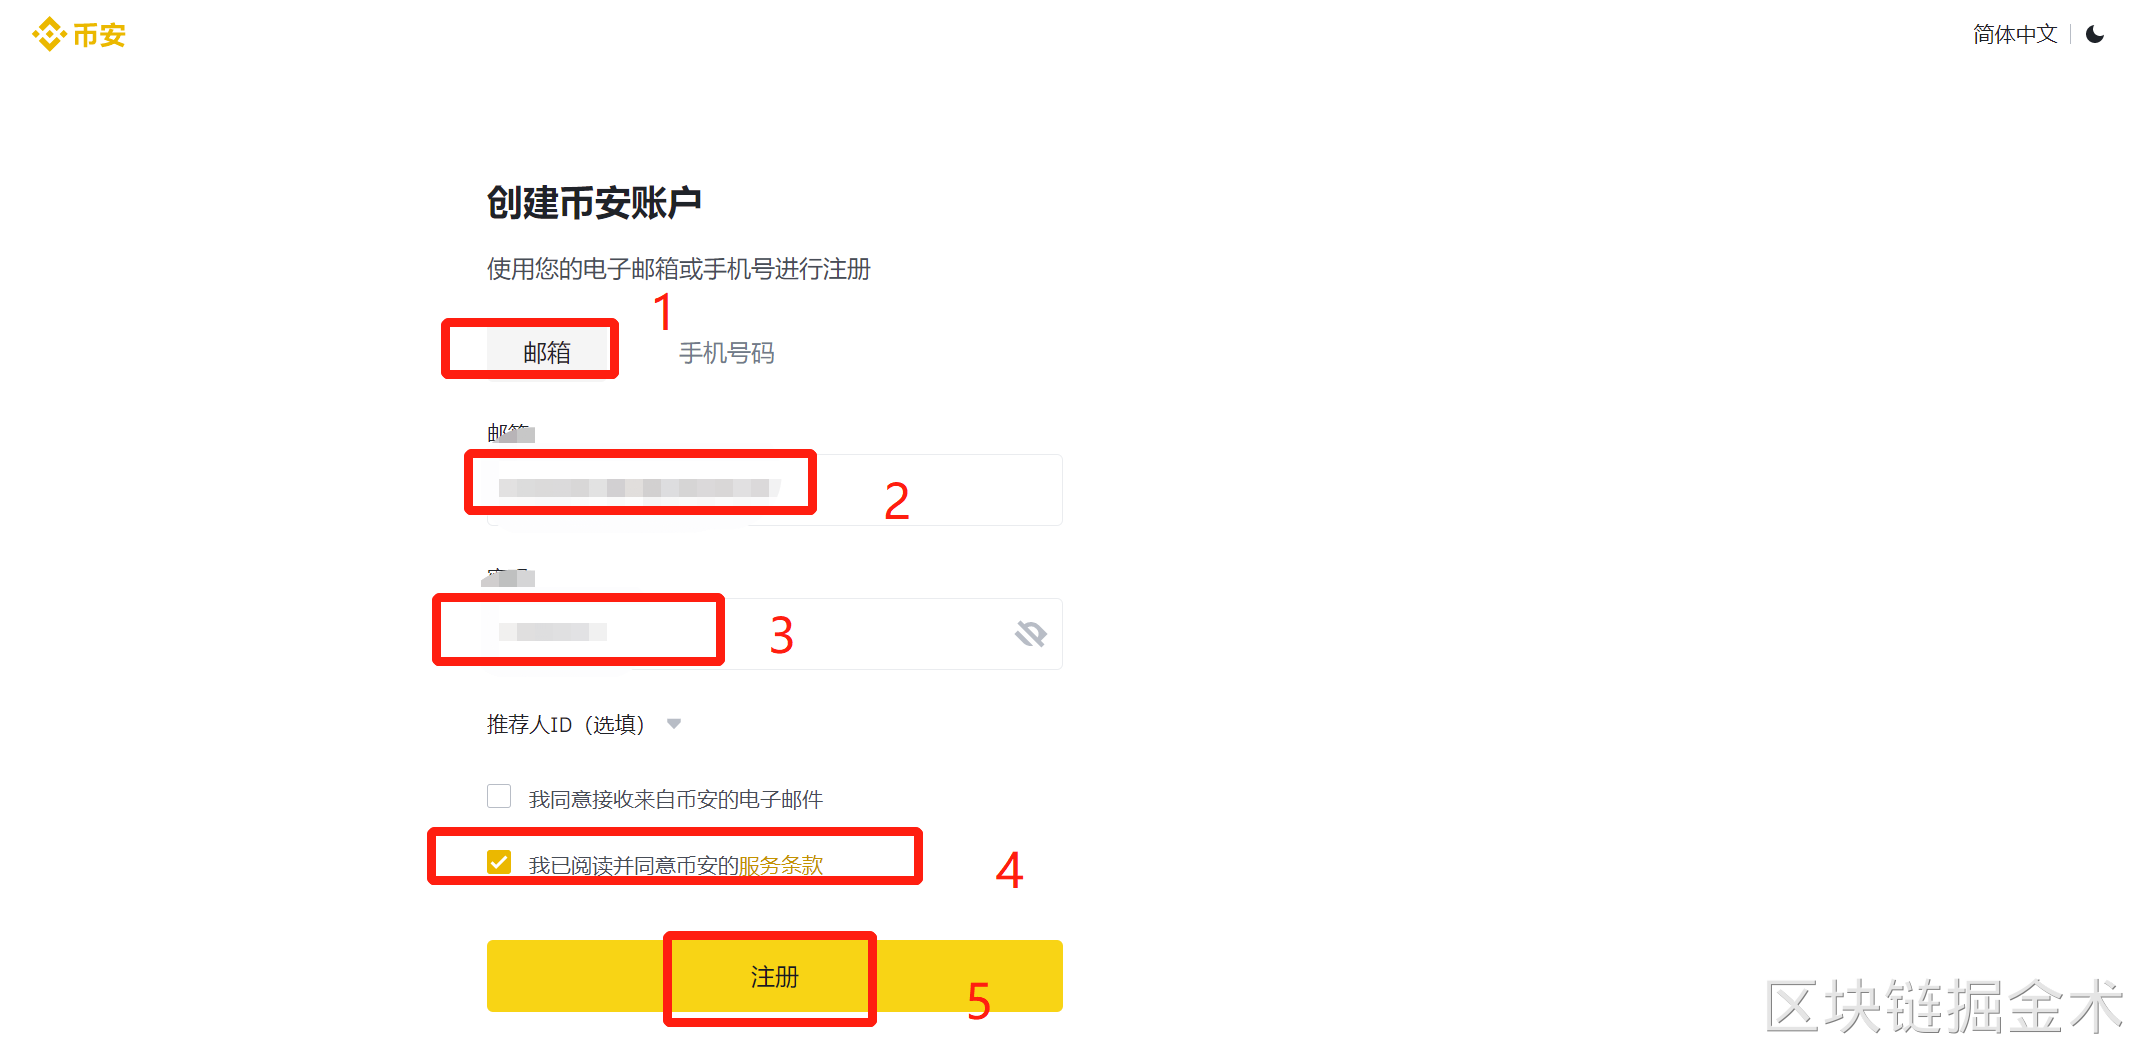Viewport: 2132px width, 1043px height.
Task: Focus the email address input field
Action: [x=774, y=490]
